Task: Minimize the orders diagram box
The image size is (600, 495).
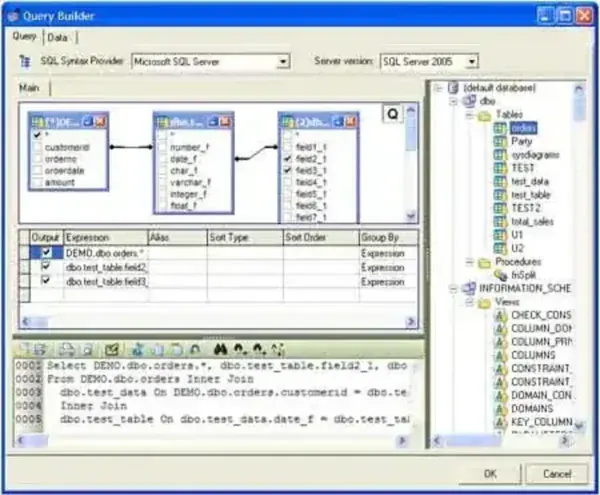Action: 88,122
